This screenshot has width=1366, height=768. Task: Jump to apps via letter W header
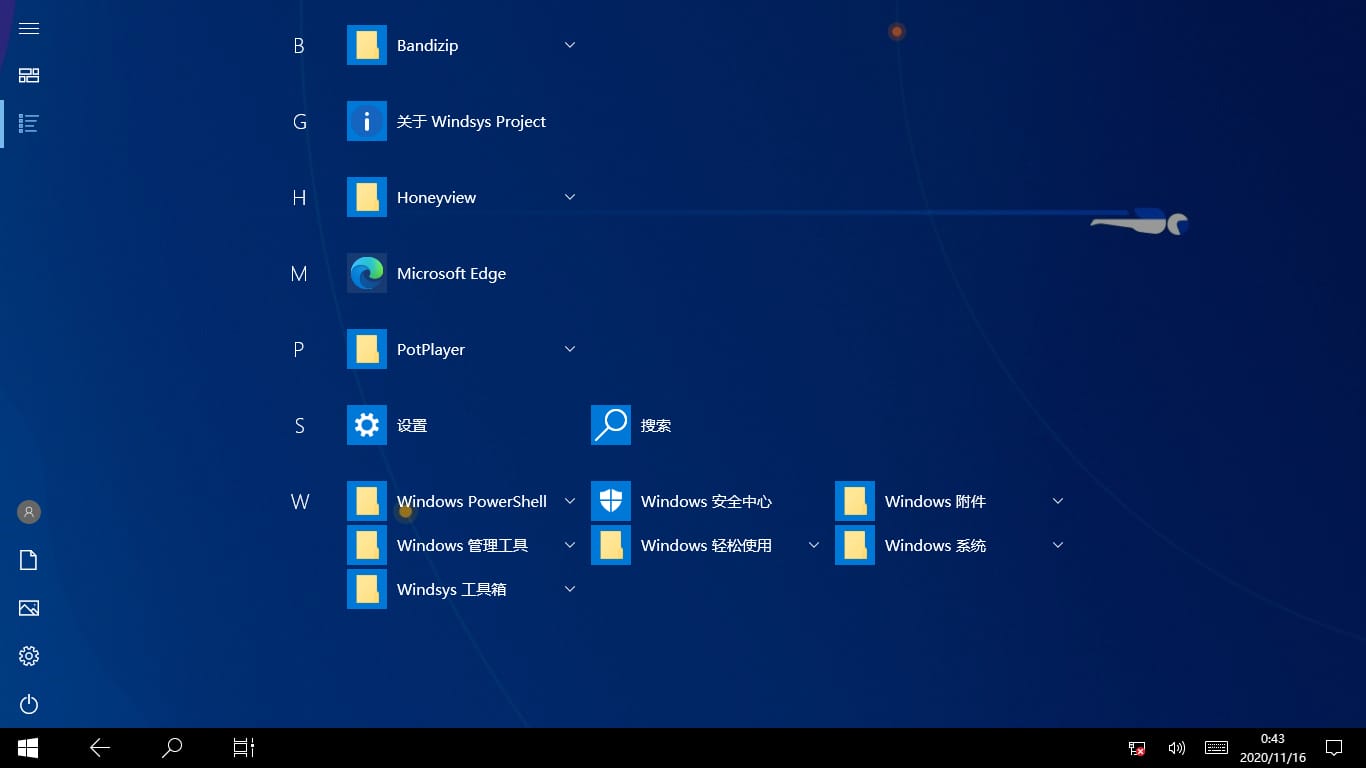pos(299,502)
